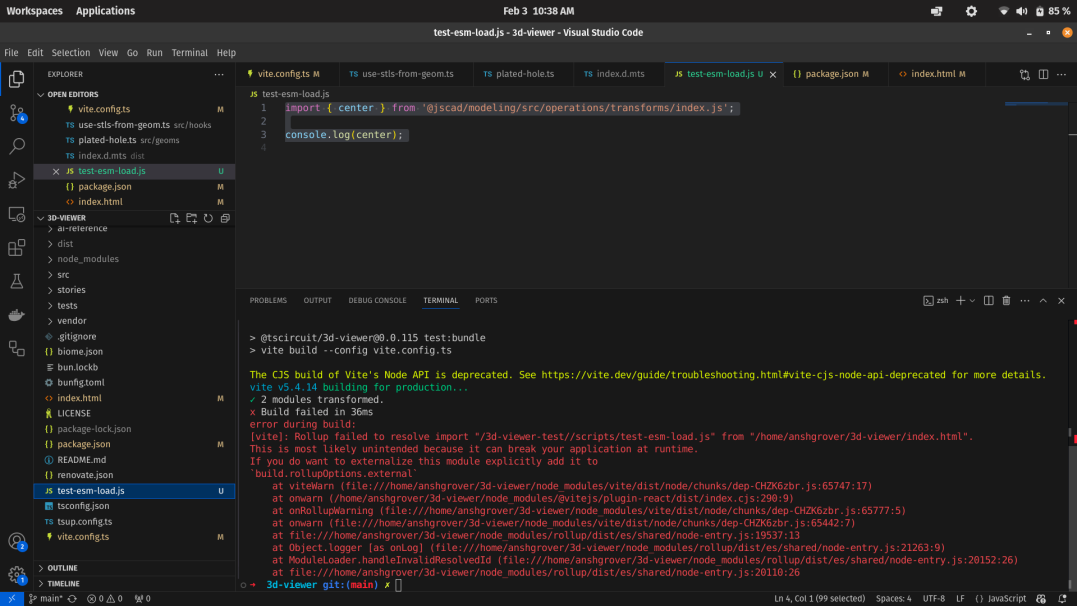Viewport: 1077px width, 606px height.
Task: Open editor more actions ellipsis
Action: (x=1061, y=74)
